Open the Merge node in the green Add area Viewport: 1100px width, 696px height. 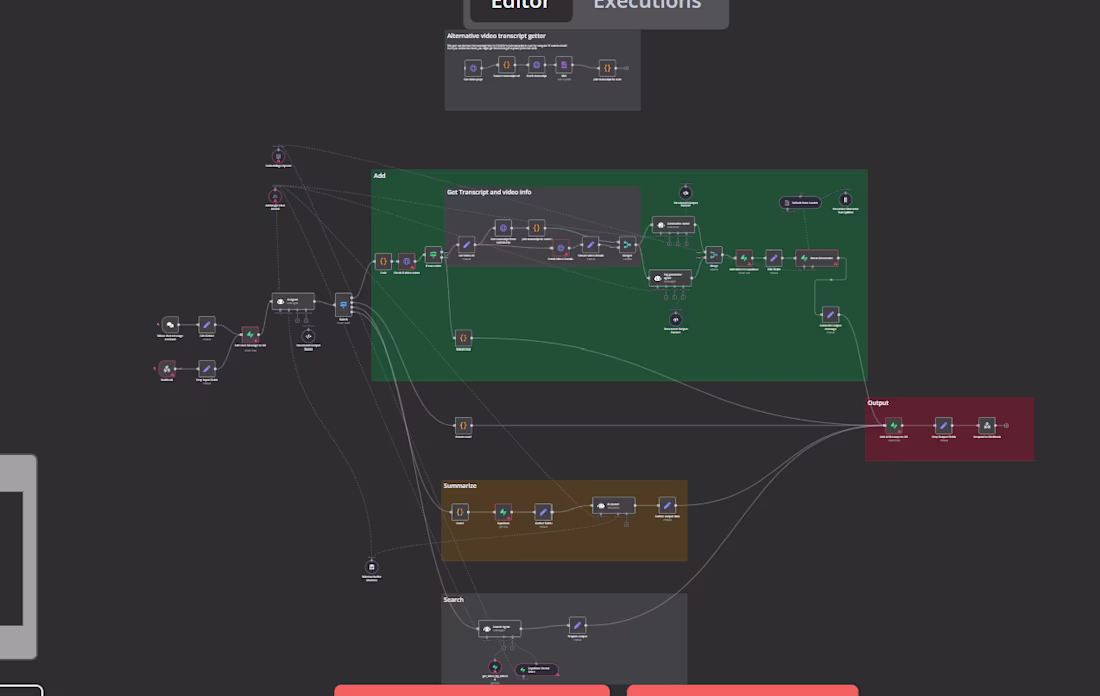point(712,254)
